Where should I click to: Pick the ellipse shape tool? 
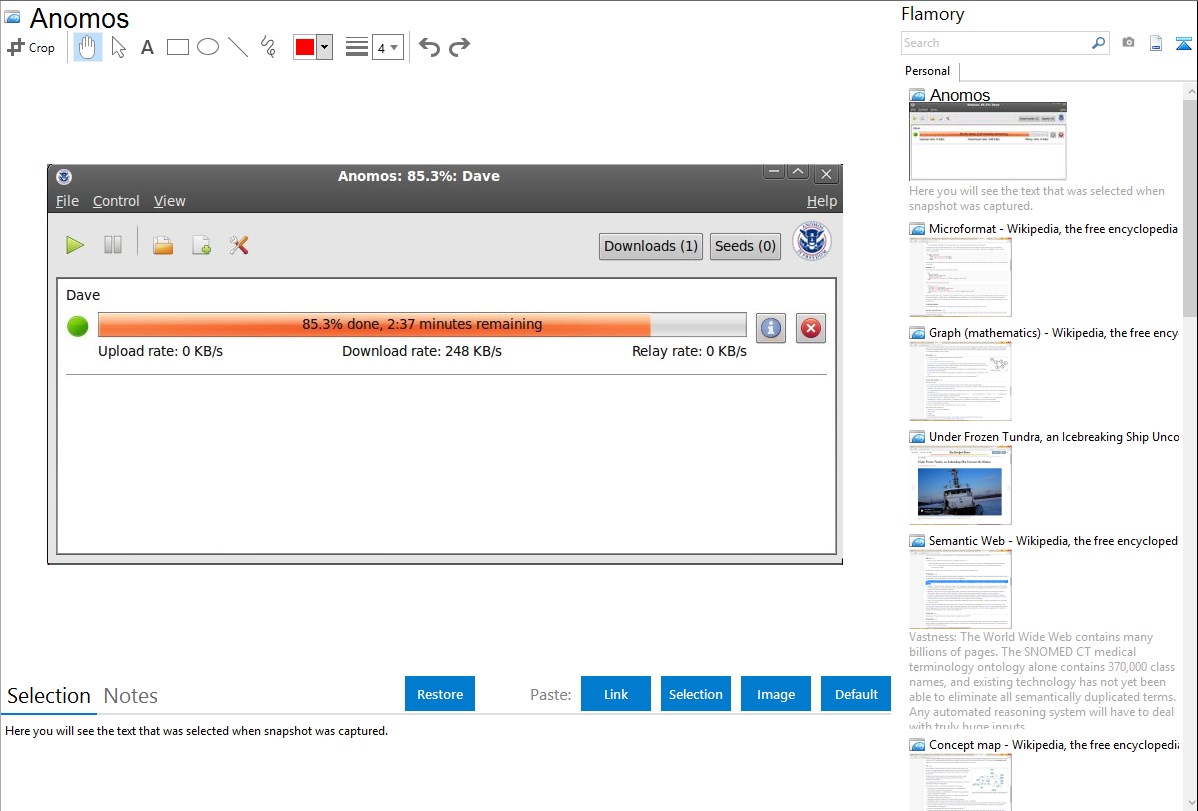[208, 47]
